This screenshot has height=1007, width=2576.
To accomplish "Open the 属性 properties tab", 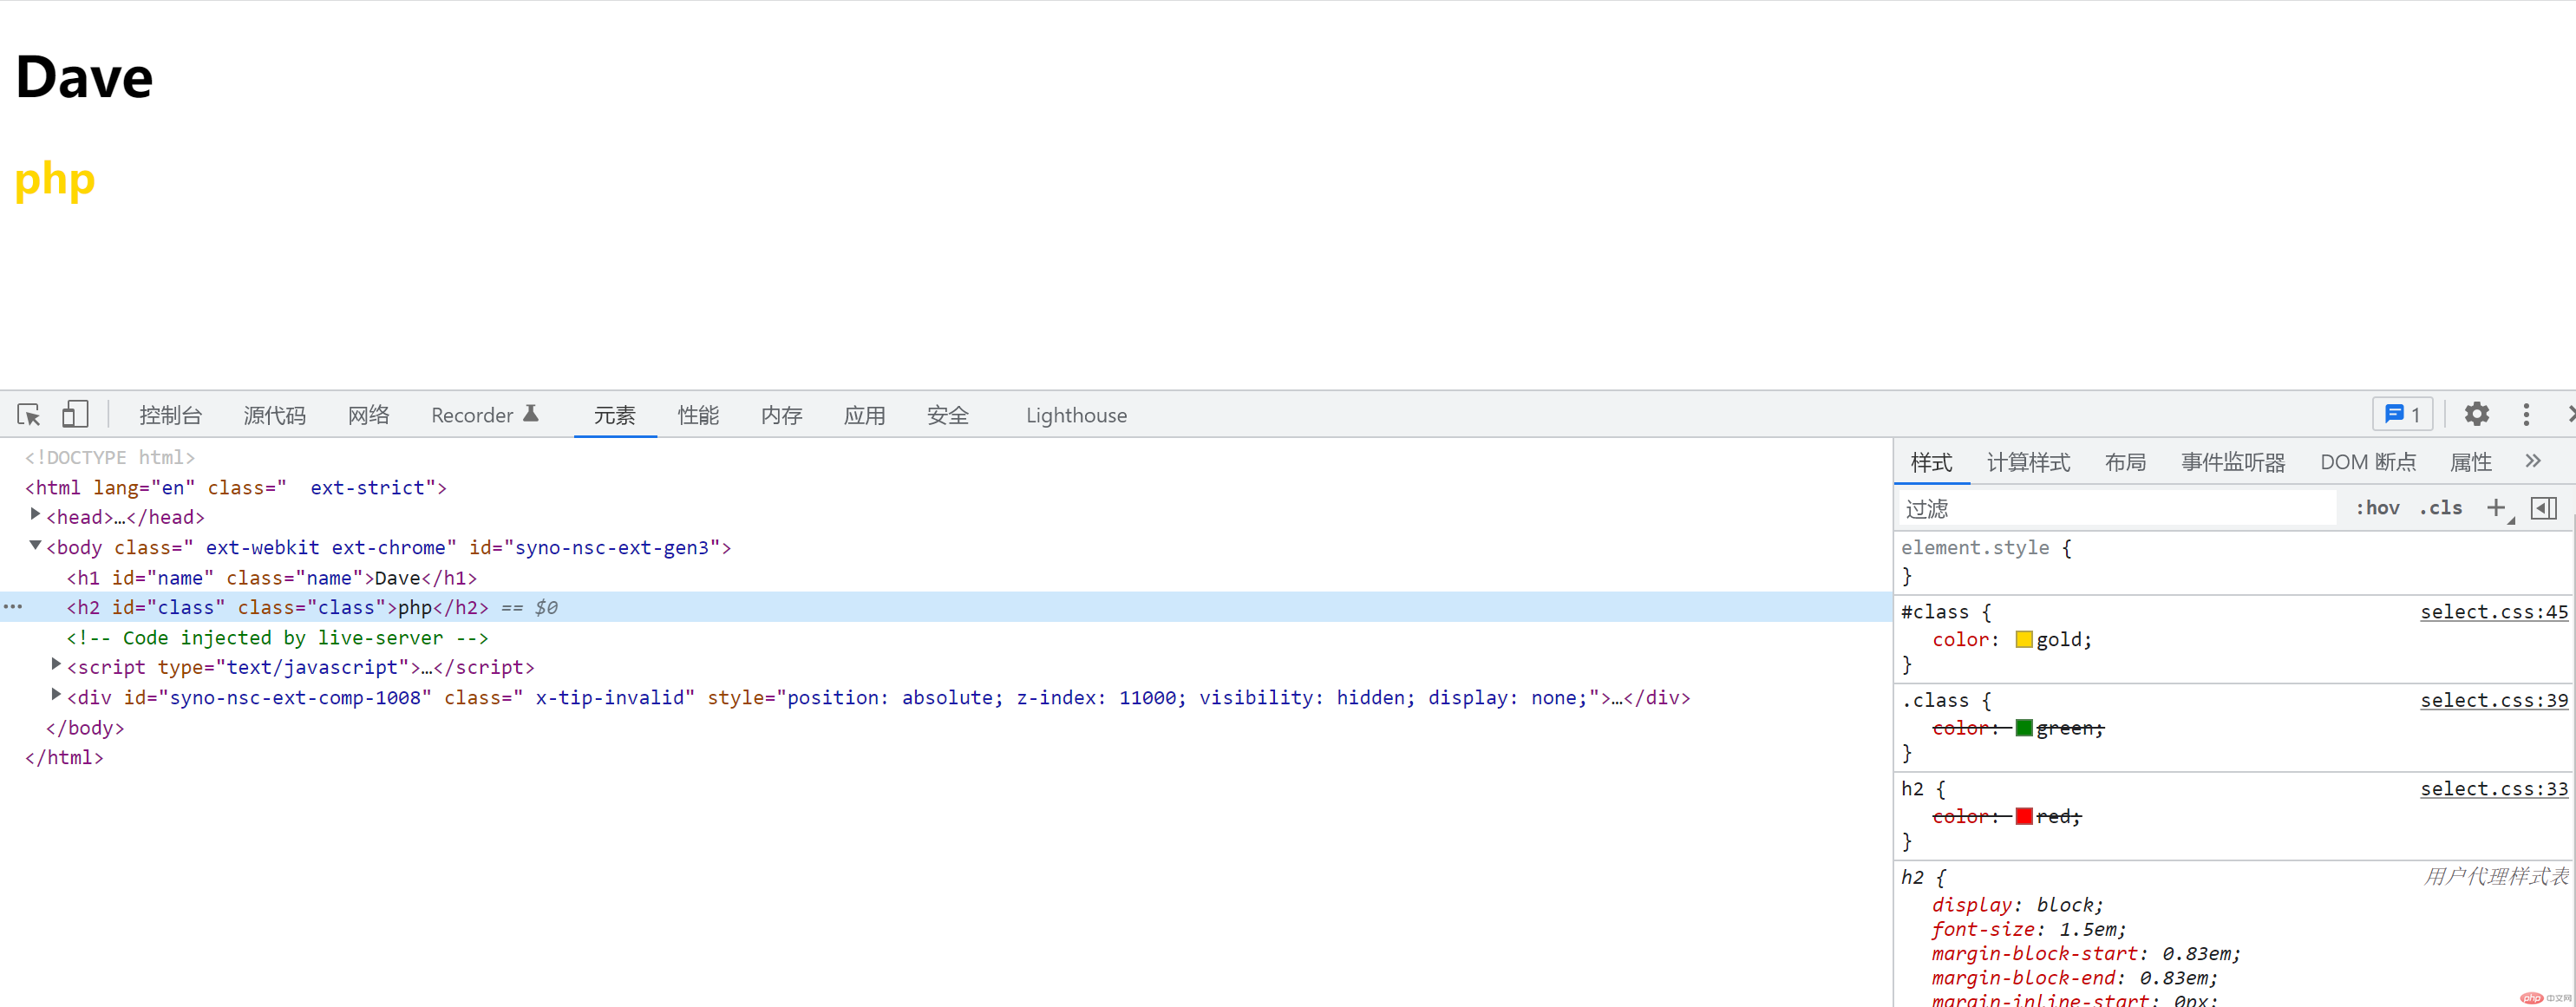I will coord(2470,462).
